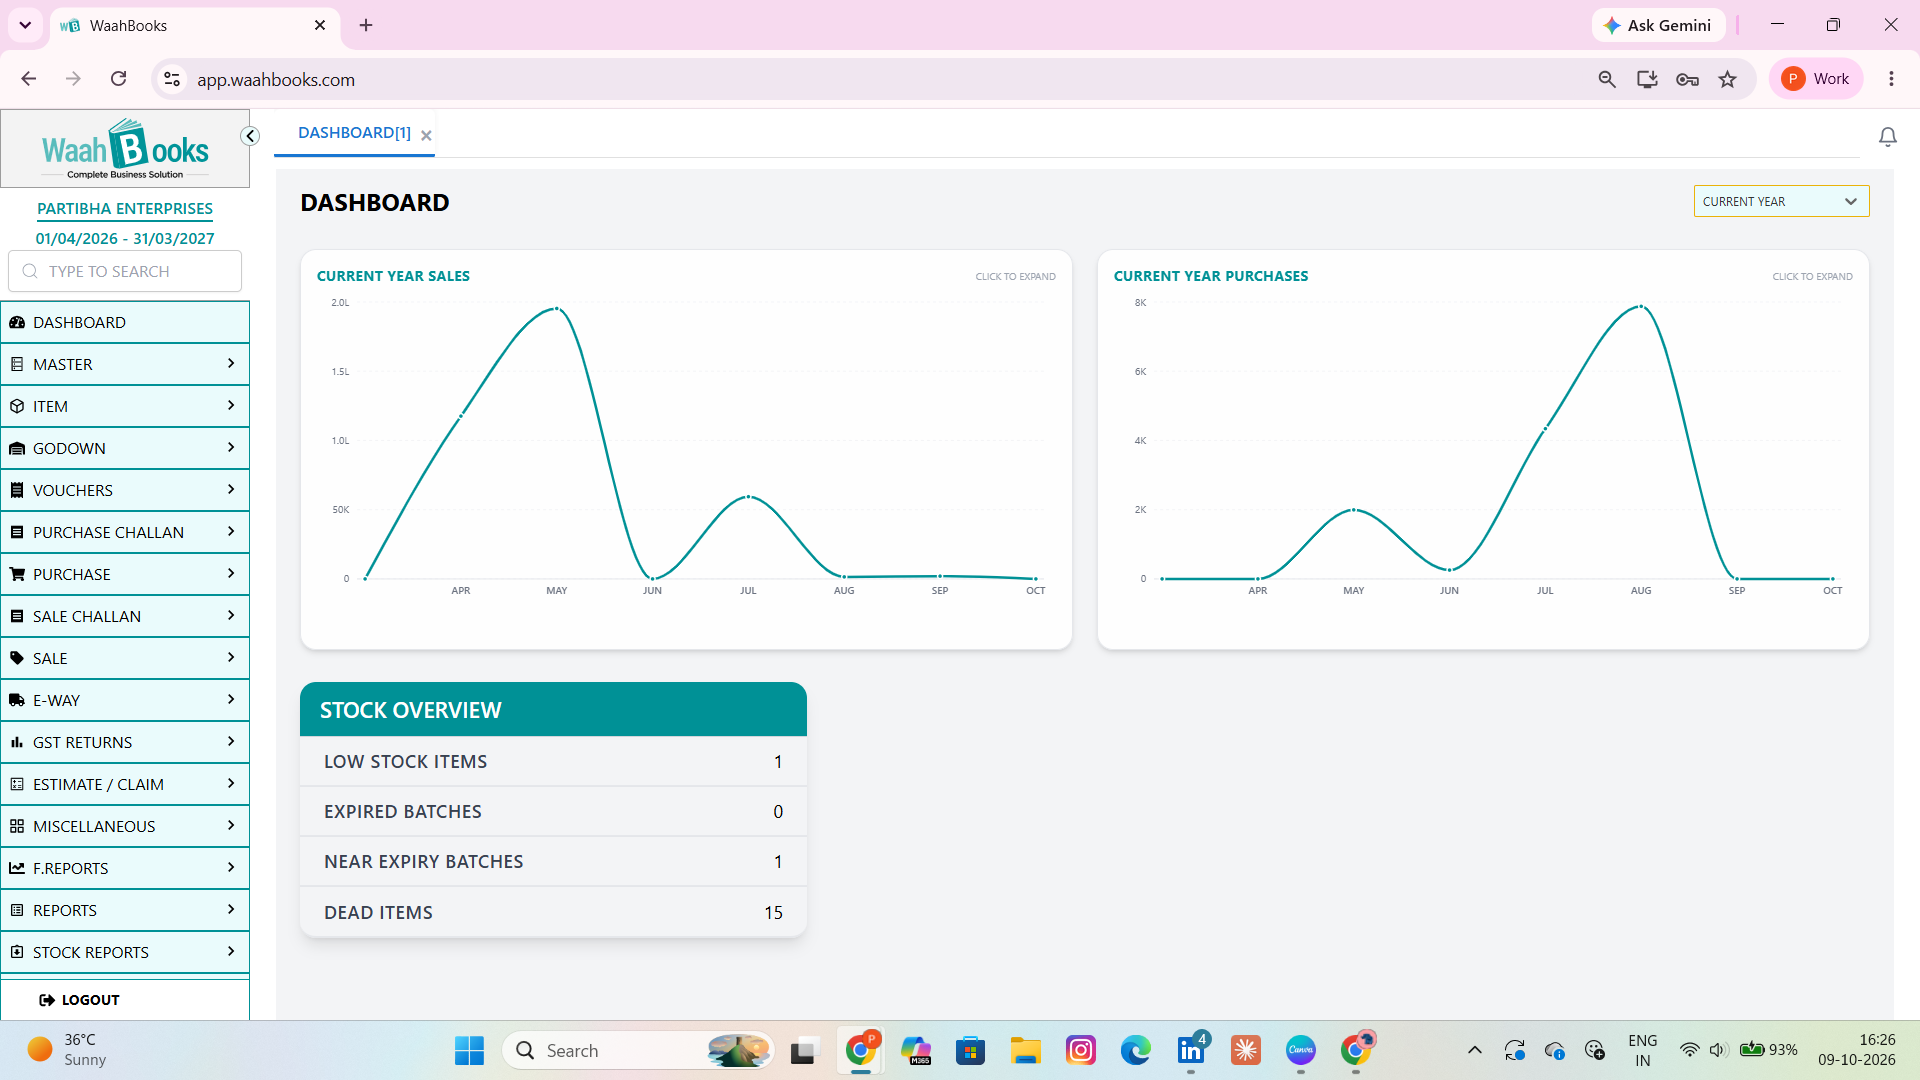Expand the MASTER menu
1920x1080 pixels.
click(x=125, y=364)
